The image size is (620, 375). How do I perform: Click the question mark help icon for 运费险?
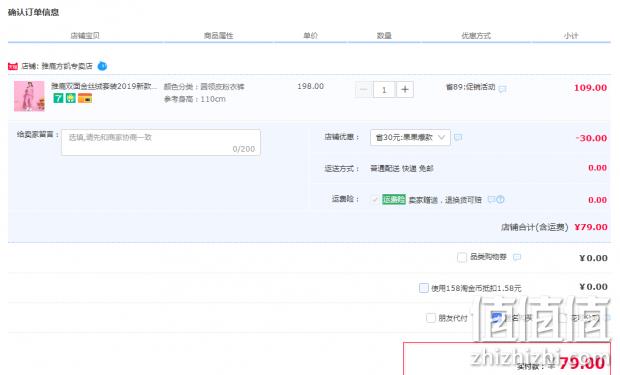click(x=500, y=199)
